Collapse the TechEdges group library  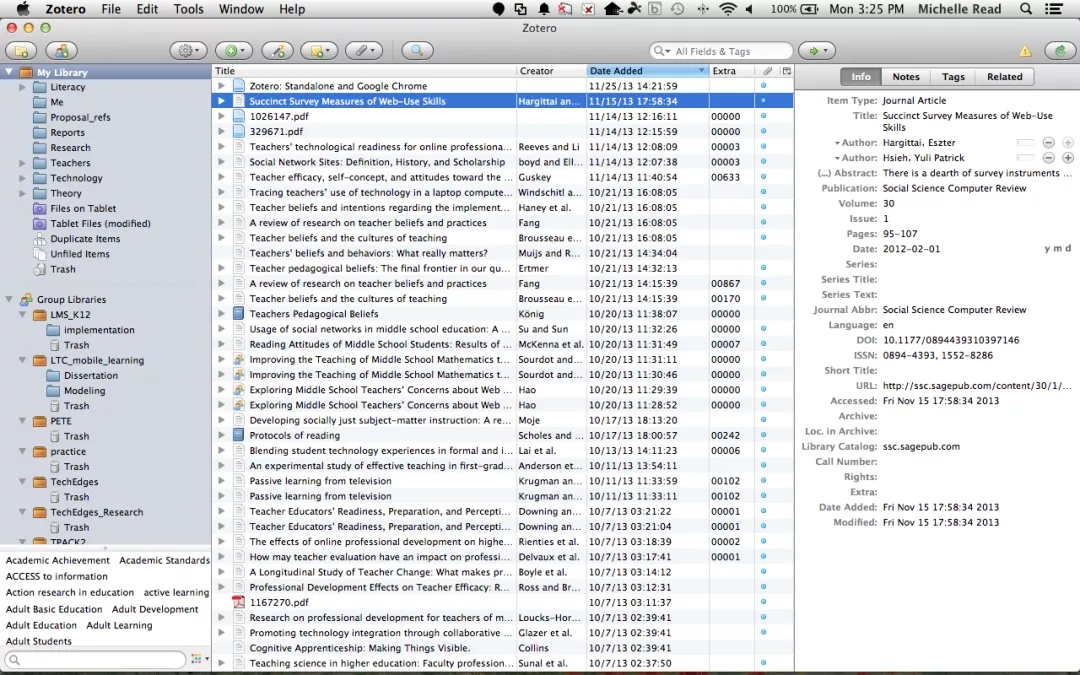(23, 482)
